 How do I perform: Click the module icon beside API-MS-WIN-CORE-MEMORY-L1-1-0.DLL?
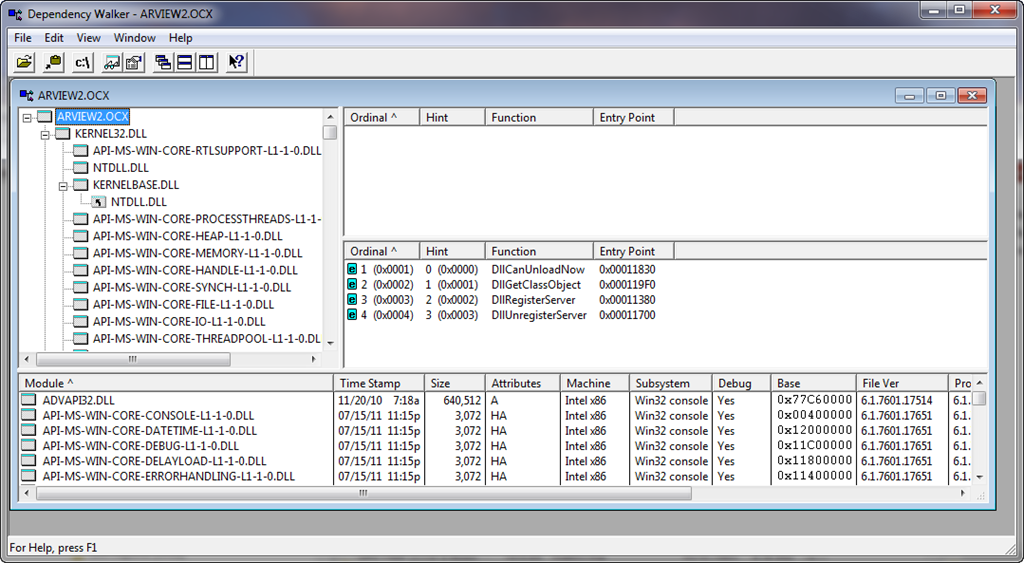80,253
